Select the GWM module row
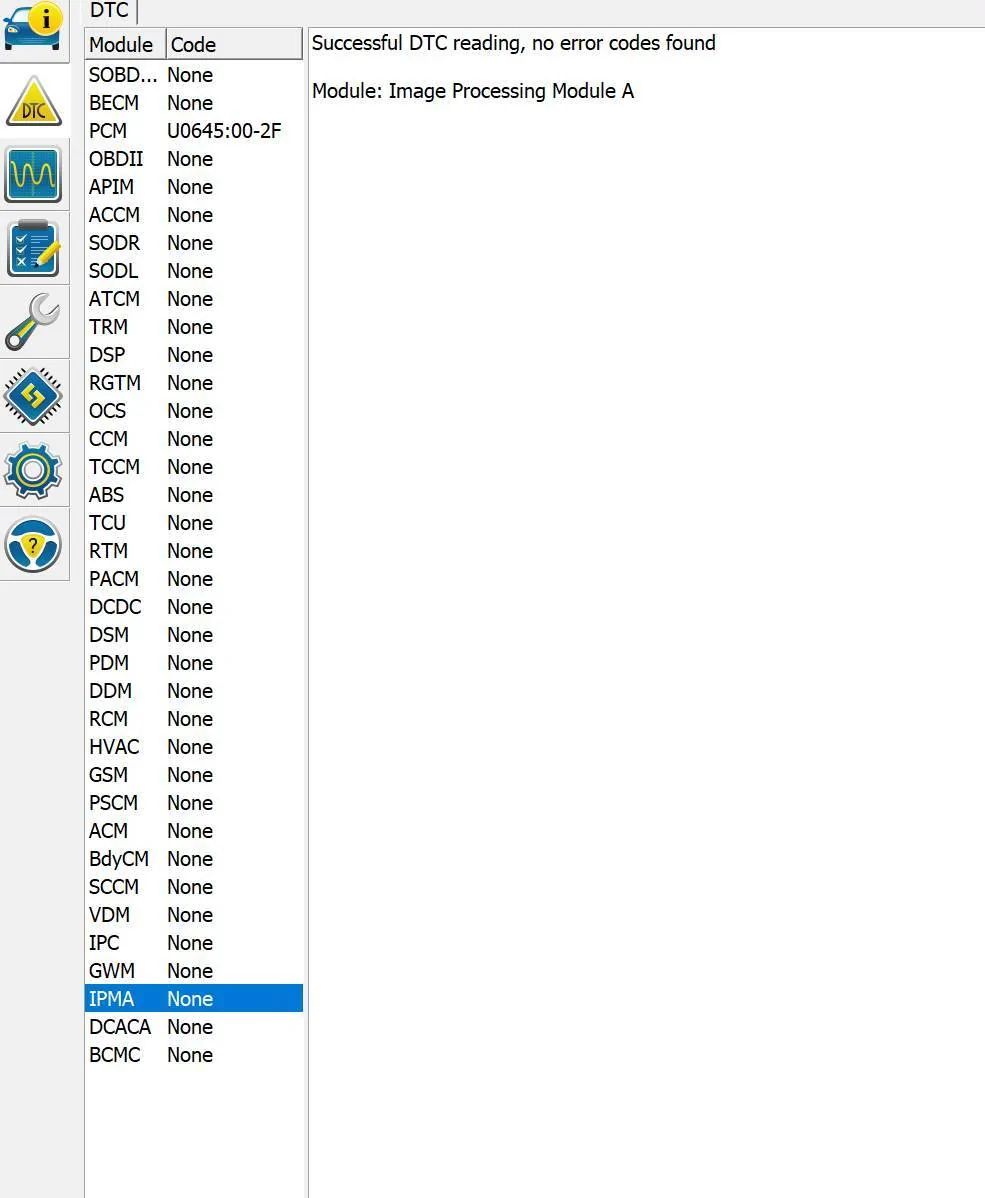985x1198 pixels. tap(193, 971)
